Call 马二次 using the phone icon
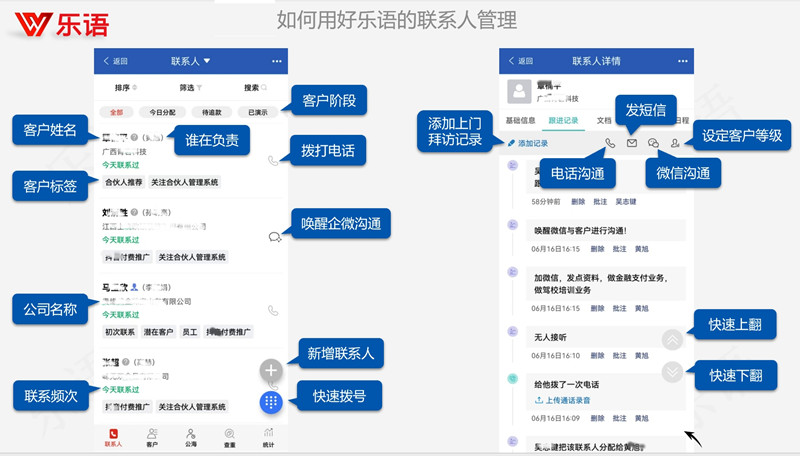This screenshot has height=456, width=800. tap(273, 311)
